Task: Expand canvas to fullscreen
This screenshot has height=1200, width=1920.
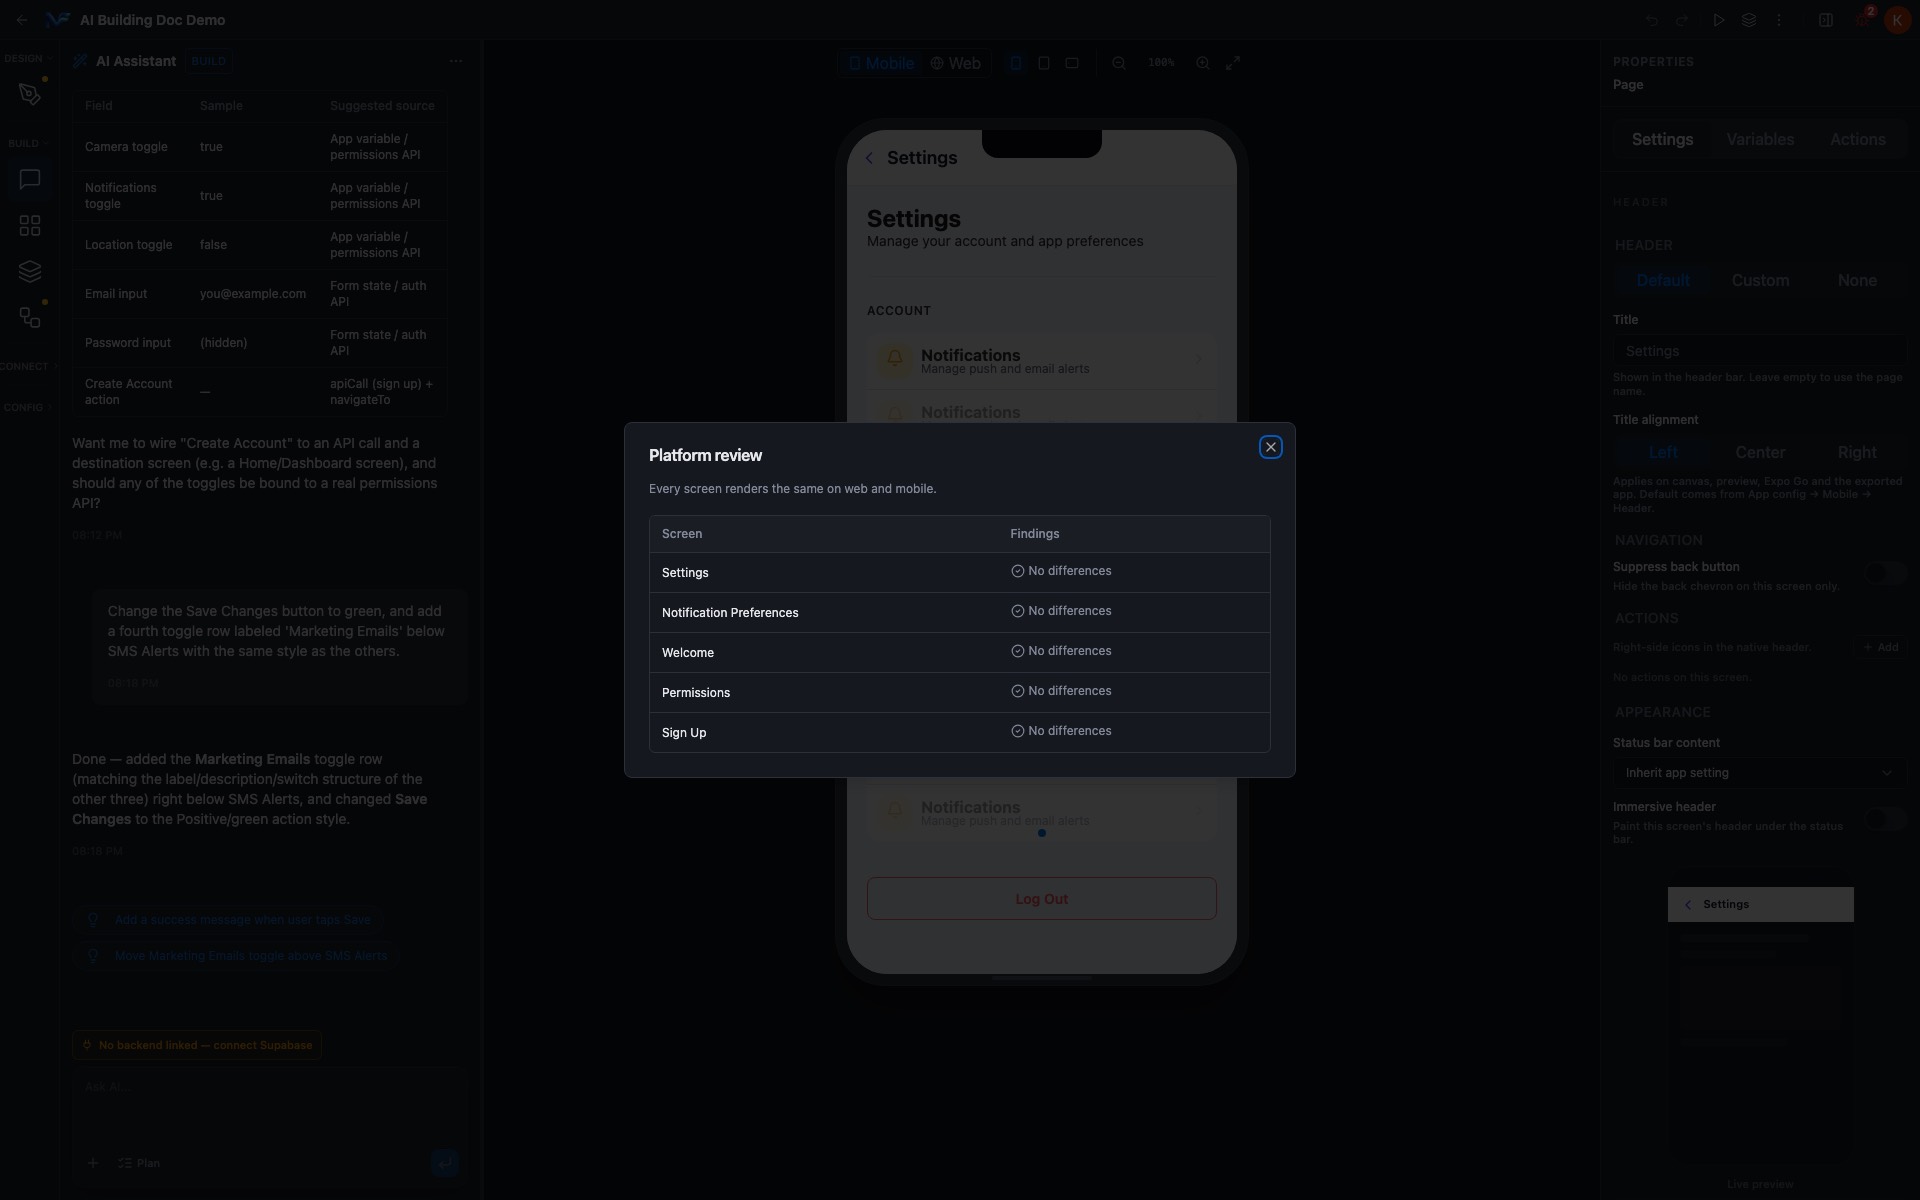Action: (x=1233, y=63)
